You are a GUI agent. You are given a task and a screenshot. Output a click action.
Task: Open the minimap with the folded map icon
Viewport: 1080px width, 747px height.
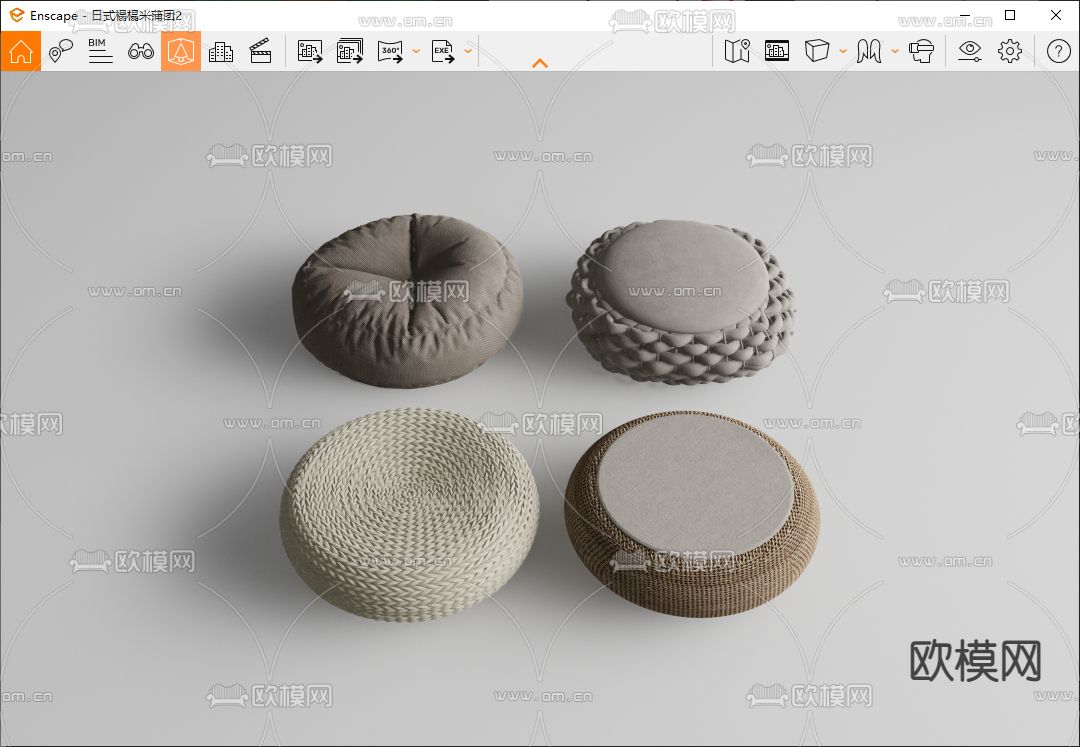click(737, 51)
